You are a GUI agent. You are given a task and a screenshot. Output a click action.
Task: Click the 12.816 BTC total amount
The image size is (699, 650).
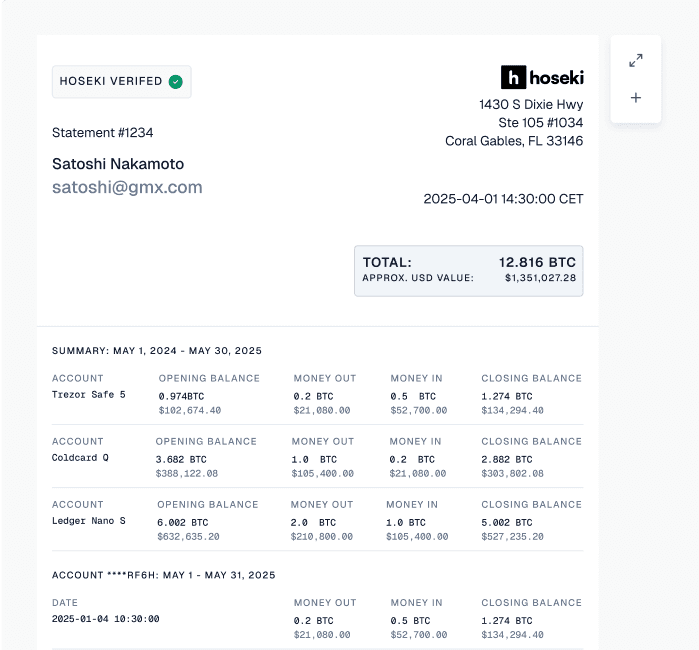click(537, 262)
